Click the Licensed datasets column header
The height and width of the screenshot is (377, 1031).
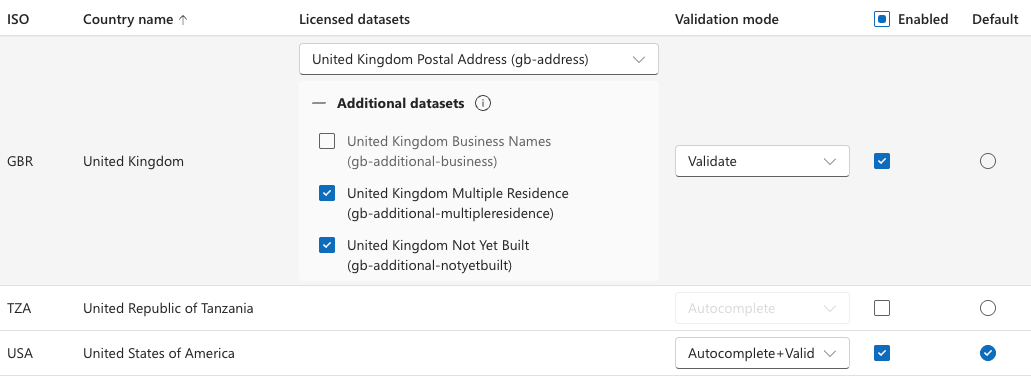coord(354,20)
